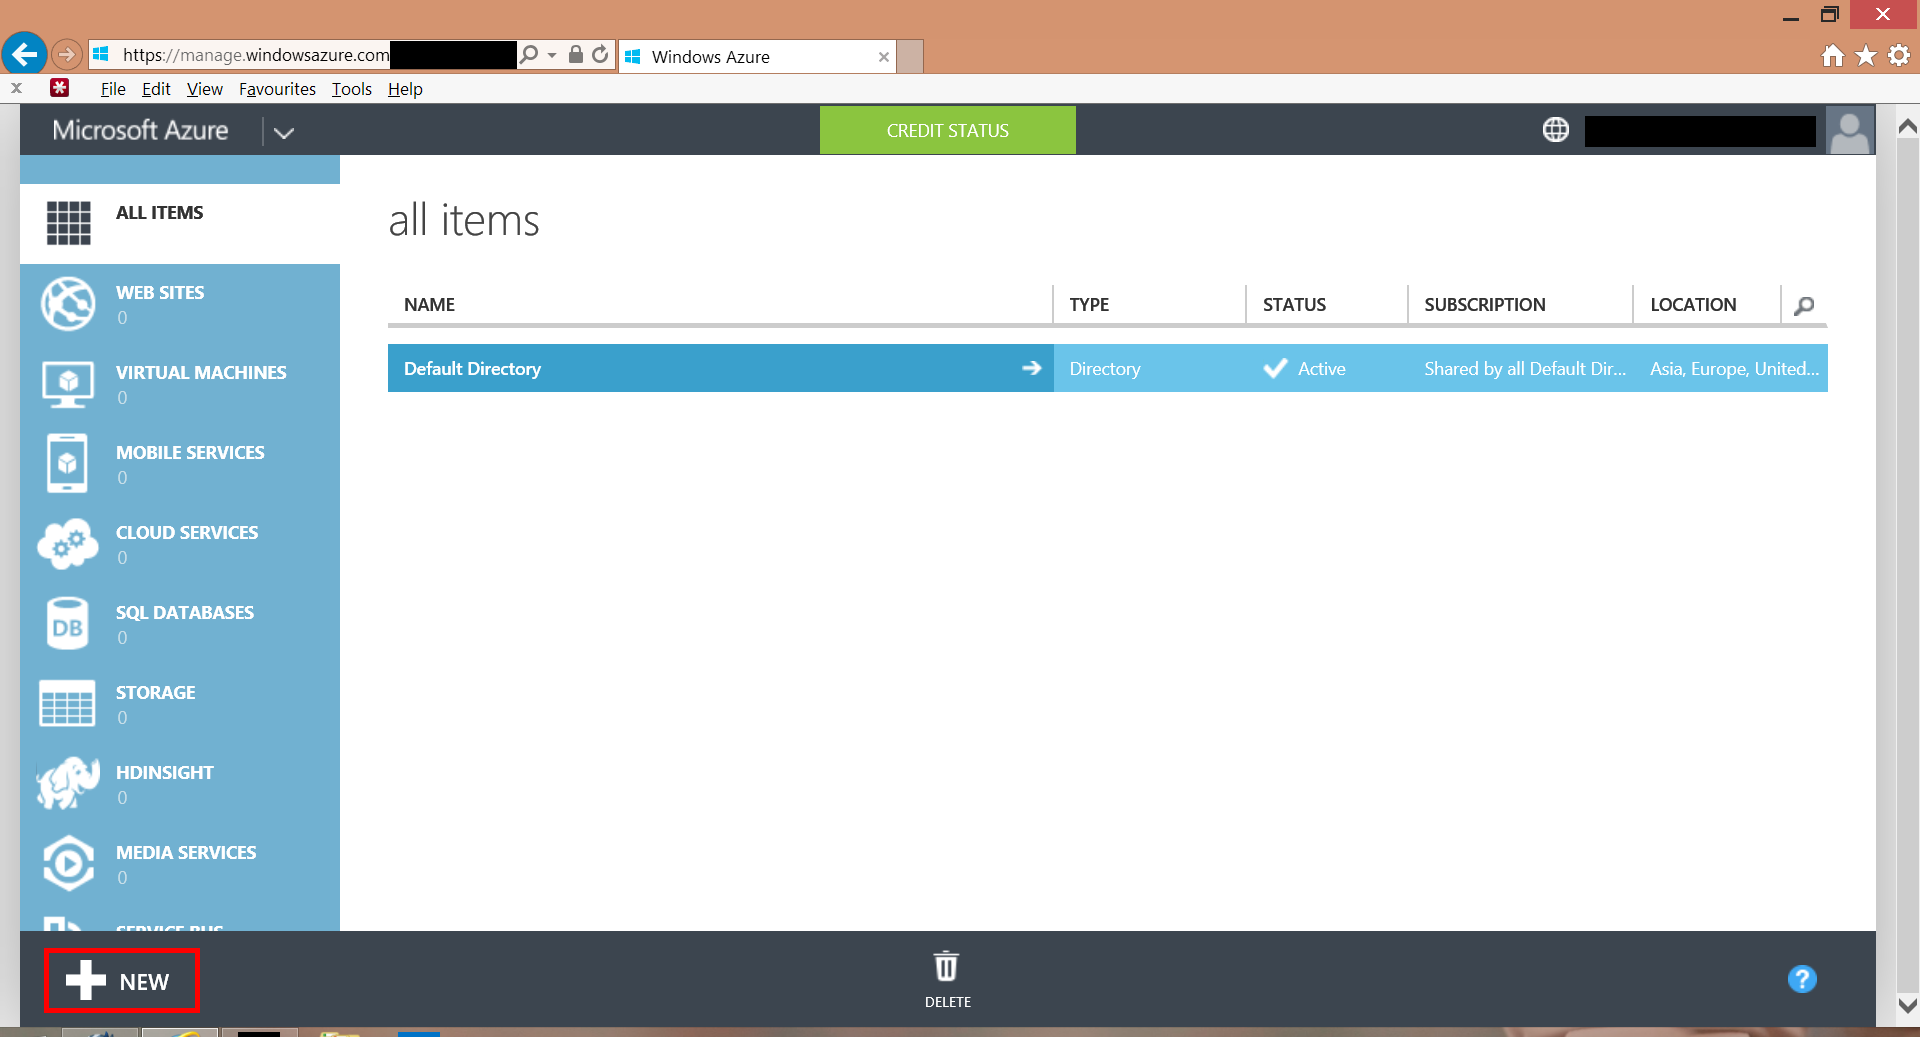Click the Directory type cell

click(1104, 369)
